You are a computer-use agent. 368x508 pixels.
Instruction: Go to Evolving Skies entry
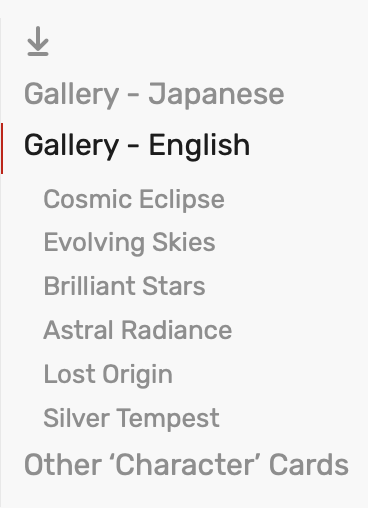[x=129, y=243]
